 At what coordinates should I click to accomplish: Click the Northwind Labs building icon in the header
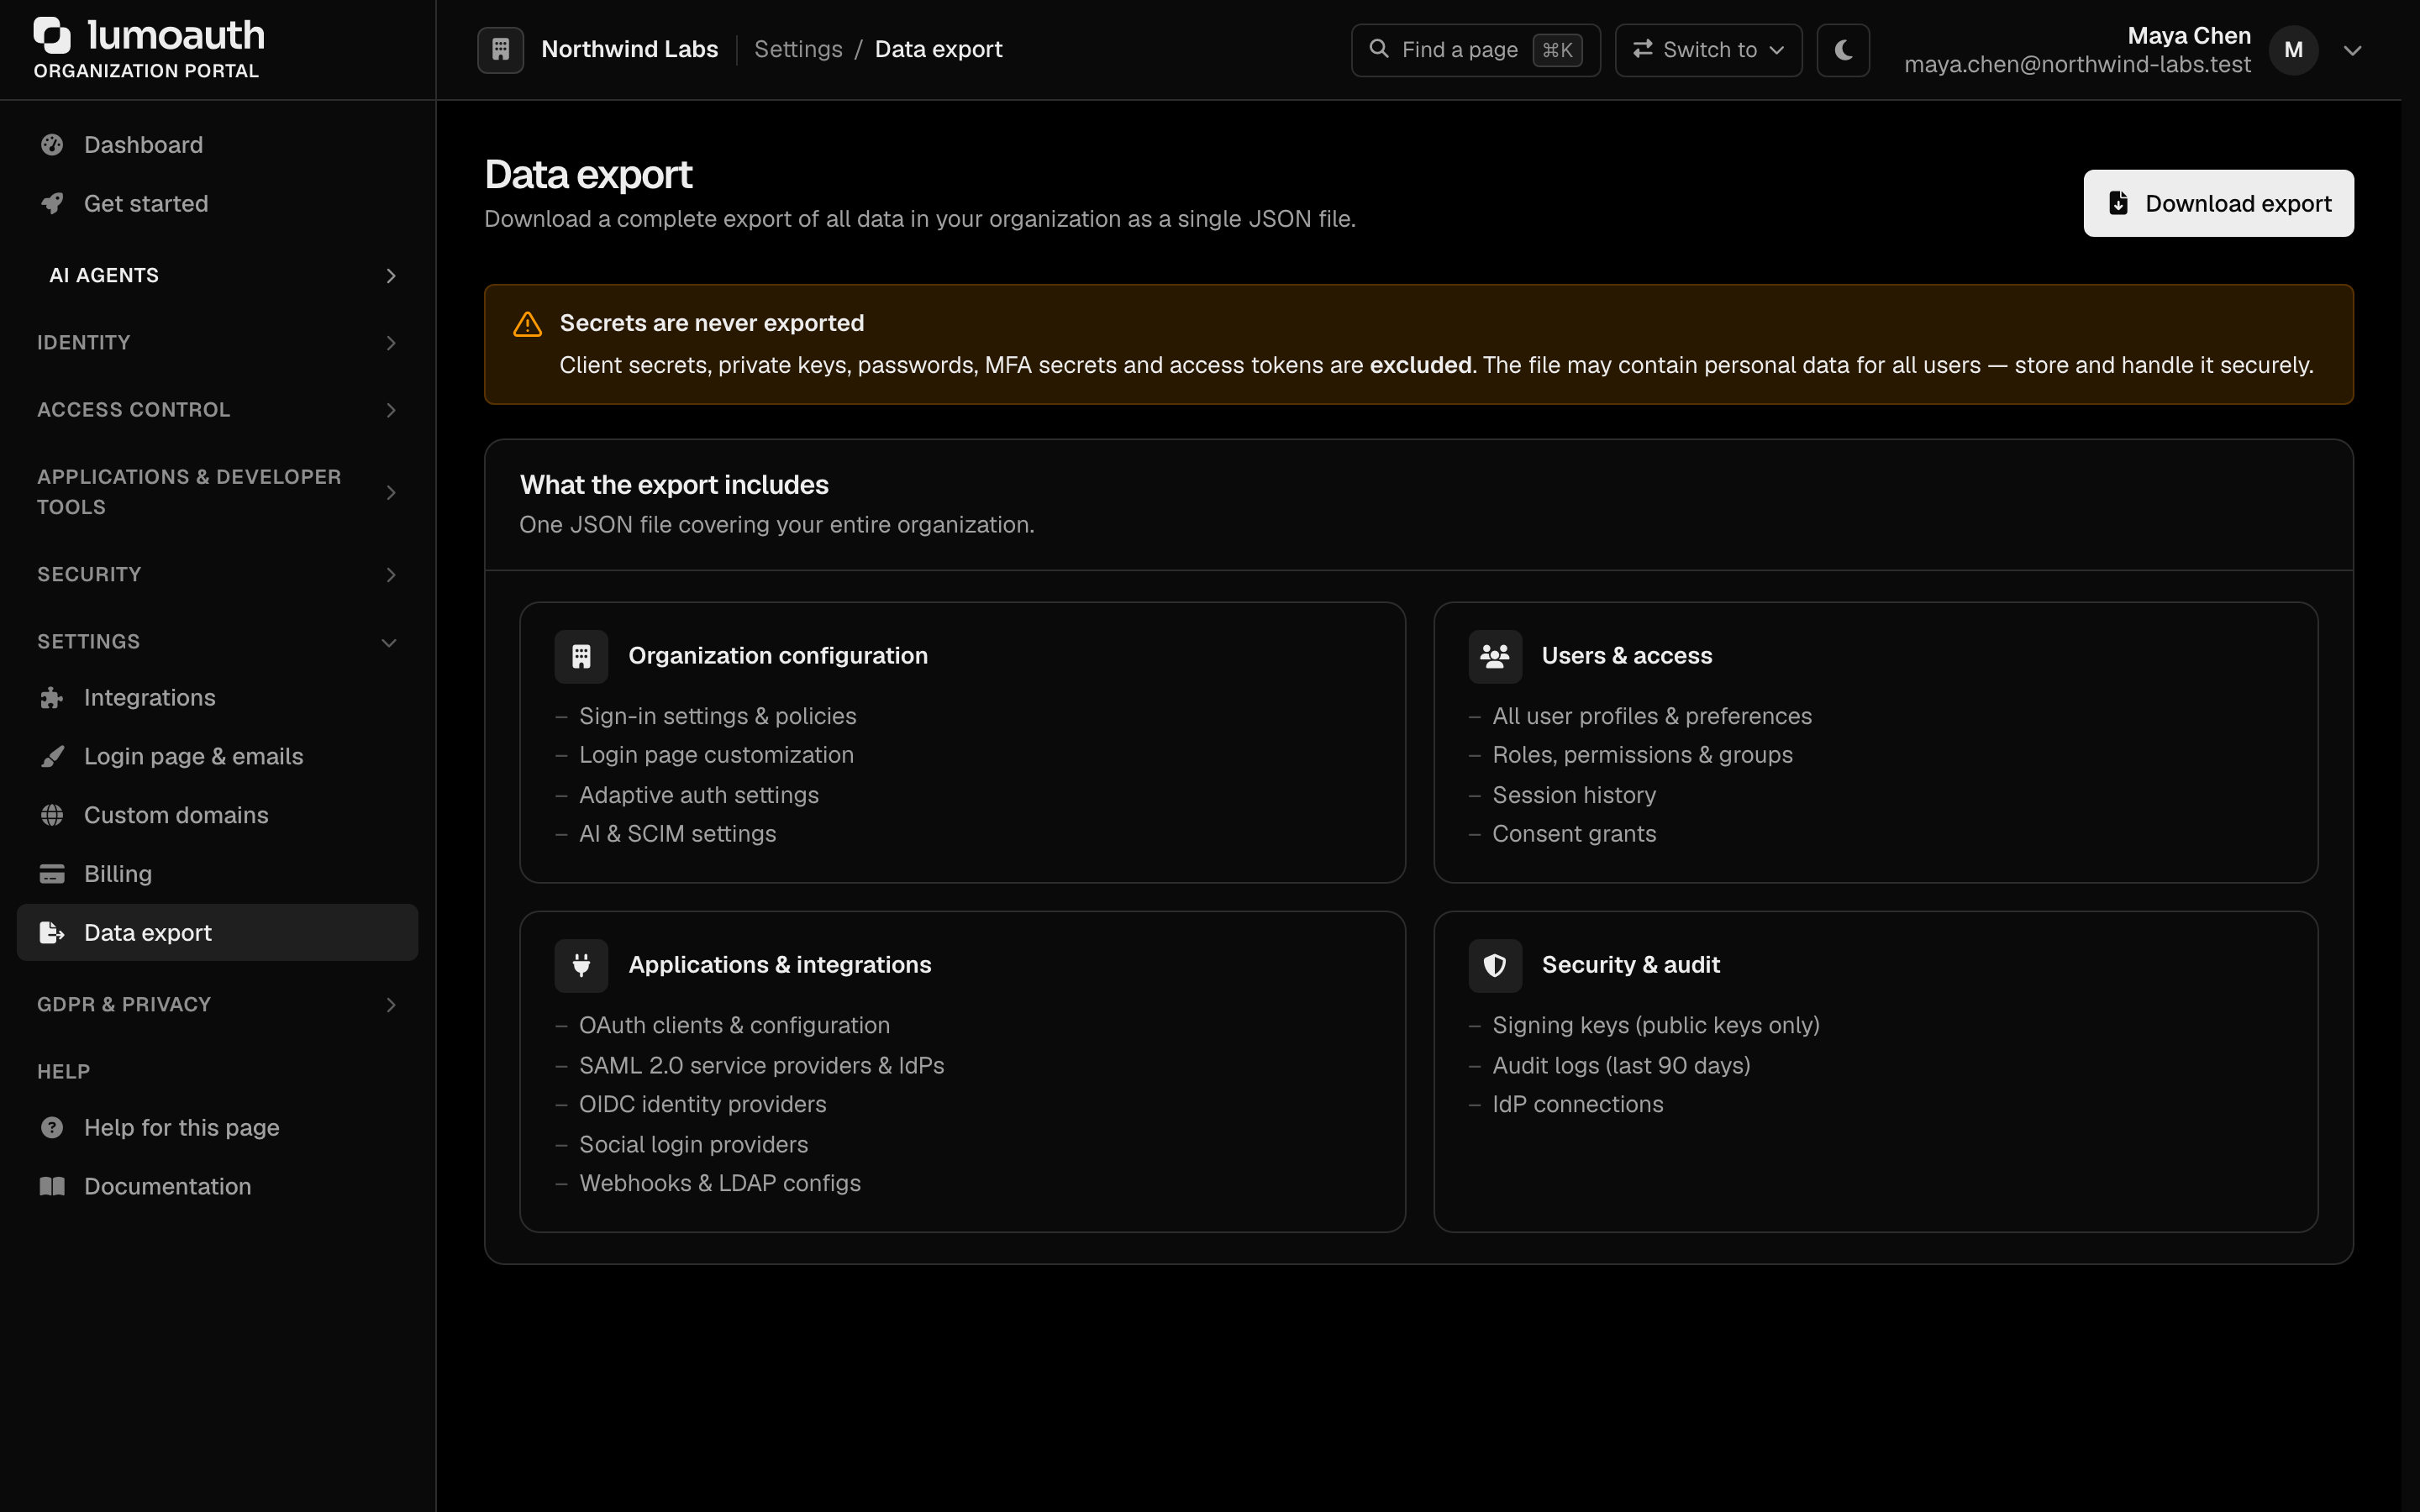pyautogui.click(x=501, y=50)
